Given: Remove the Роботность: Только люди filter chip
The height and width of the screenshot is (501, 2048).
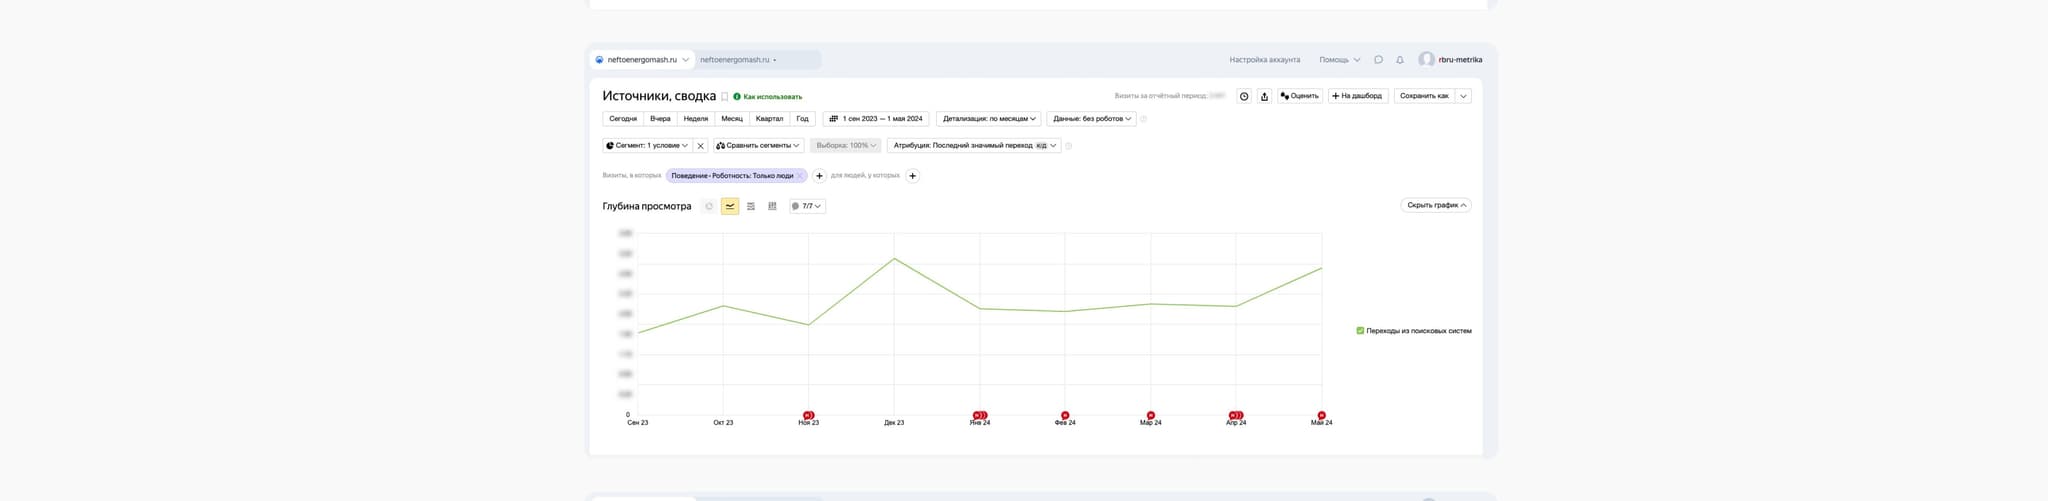Looking at the screenshot, I should pos(800,176).
